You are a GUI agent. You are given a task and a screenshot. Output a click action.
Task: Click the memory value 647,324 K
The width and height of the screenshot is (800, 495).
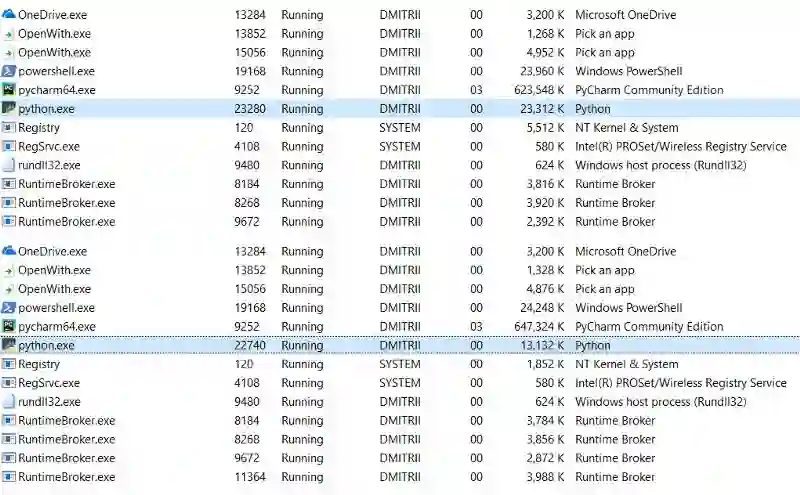click(539, 327)
